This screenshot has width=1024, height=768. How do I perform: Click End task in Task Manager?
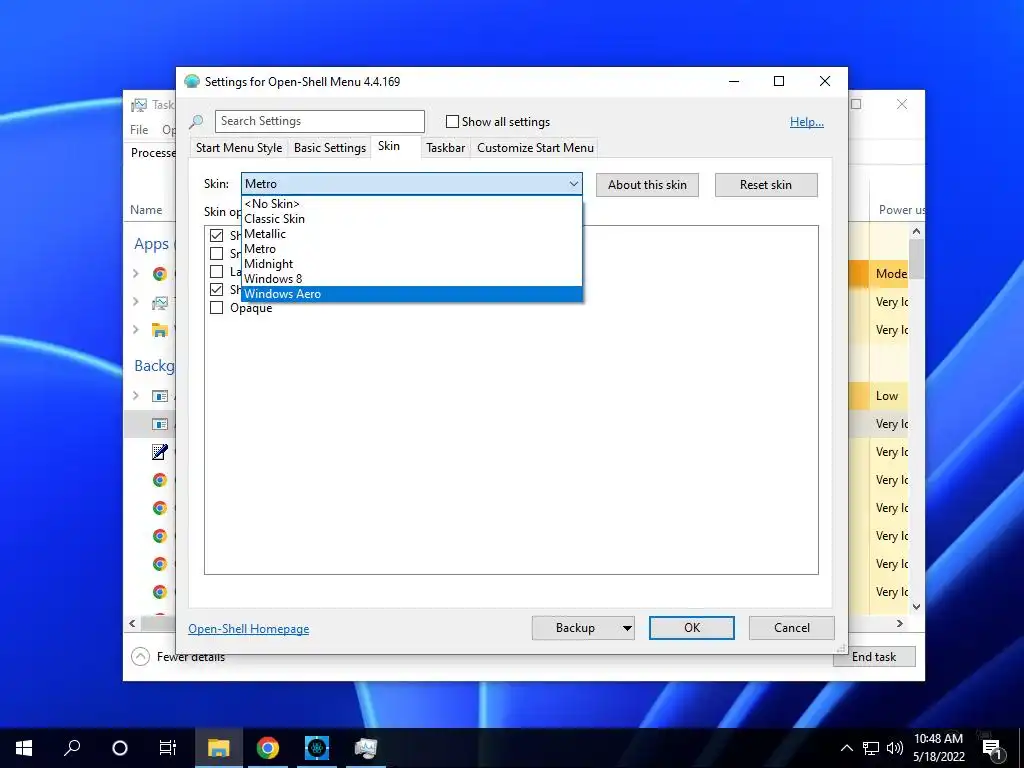pyautogui.click(x=874, y=657)
